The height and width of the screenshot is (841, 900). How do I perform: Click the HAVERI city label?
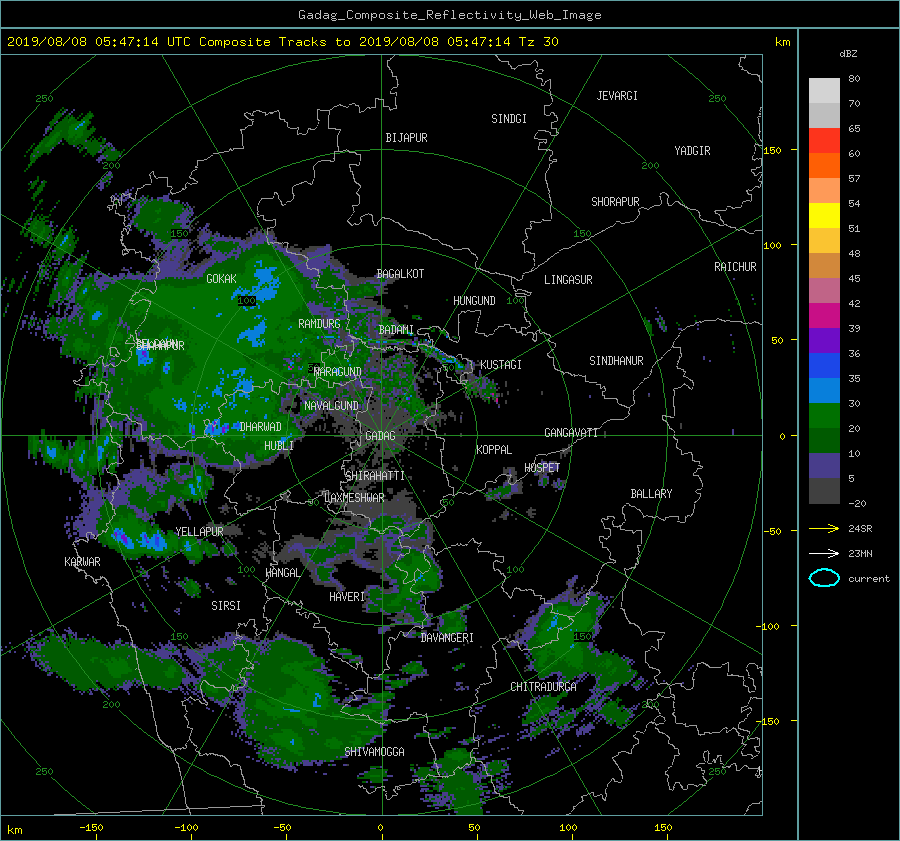click(x=347, y=597)
